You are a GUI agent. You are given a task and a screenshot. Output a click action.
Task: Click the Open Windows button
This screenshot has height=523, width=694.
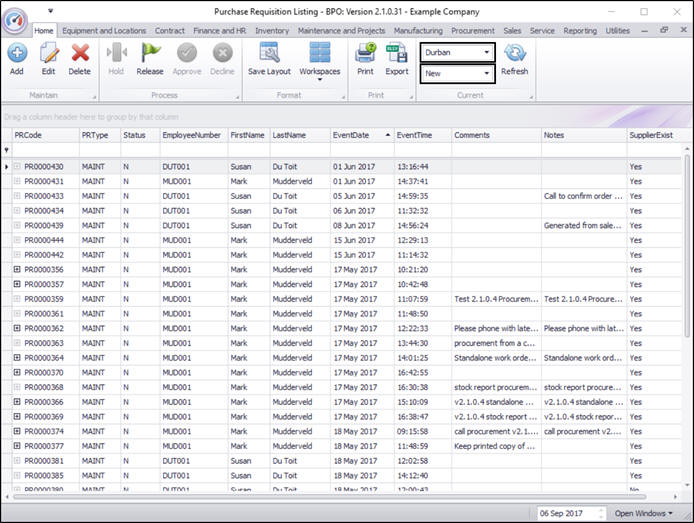pos(643,513)
